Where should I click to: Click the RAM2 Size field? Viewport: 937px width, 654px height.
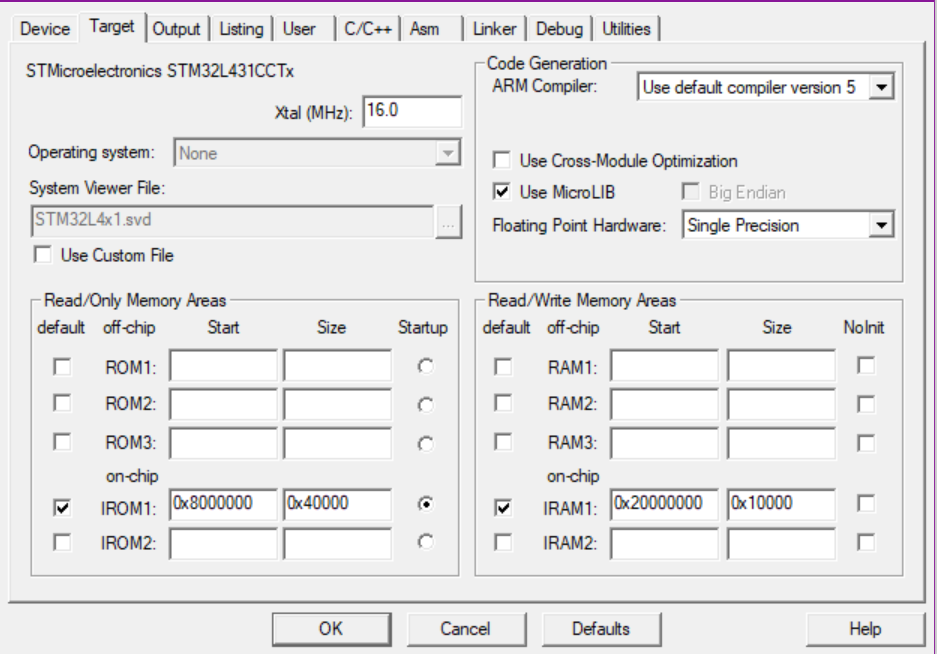782,404
